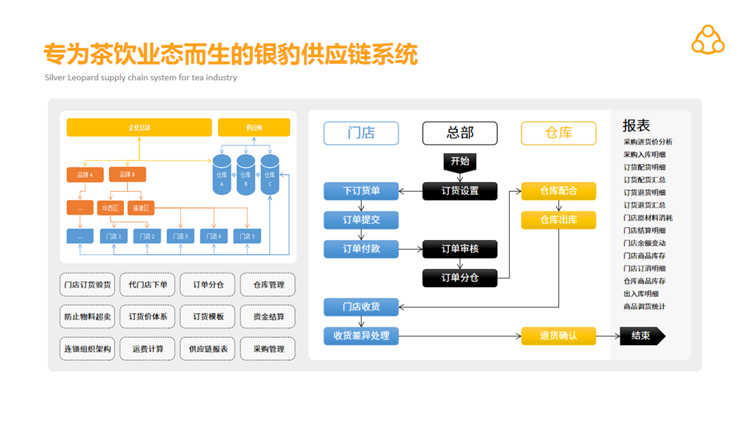Click the 门店原材料消耗 report entry
Screen dimensions: 750x422
(648, 218)
